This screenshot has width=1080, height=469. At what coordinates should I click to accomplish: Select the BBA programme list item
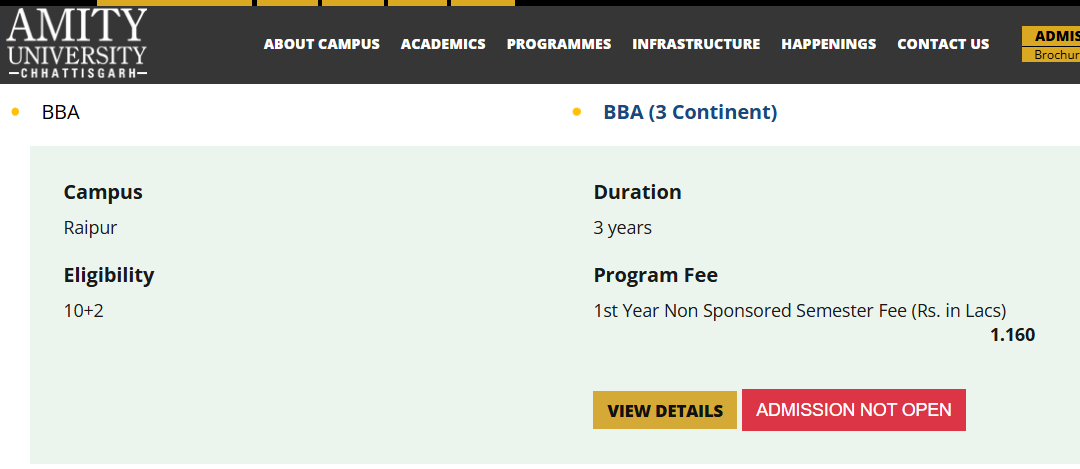pos(61,112)
